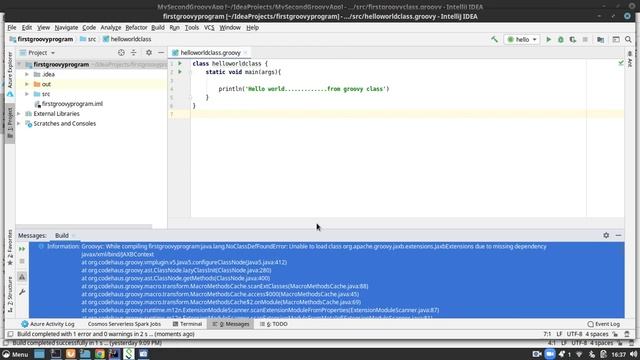
Task: Expand the out folder
Action: click(27, 84)
